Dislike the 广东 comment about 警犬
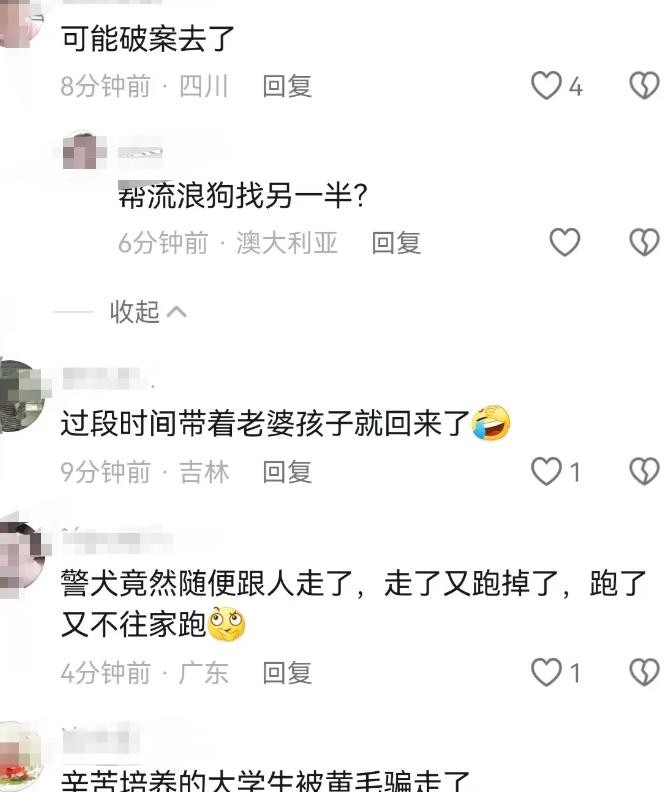This screenshot has width=668, height=792. click(x=645, y=672)
